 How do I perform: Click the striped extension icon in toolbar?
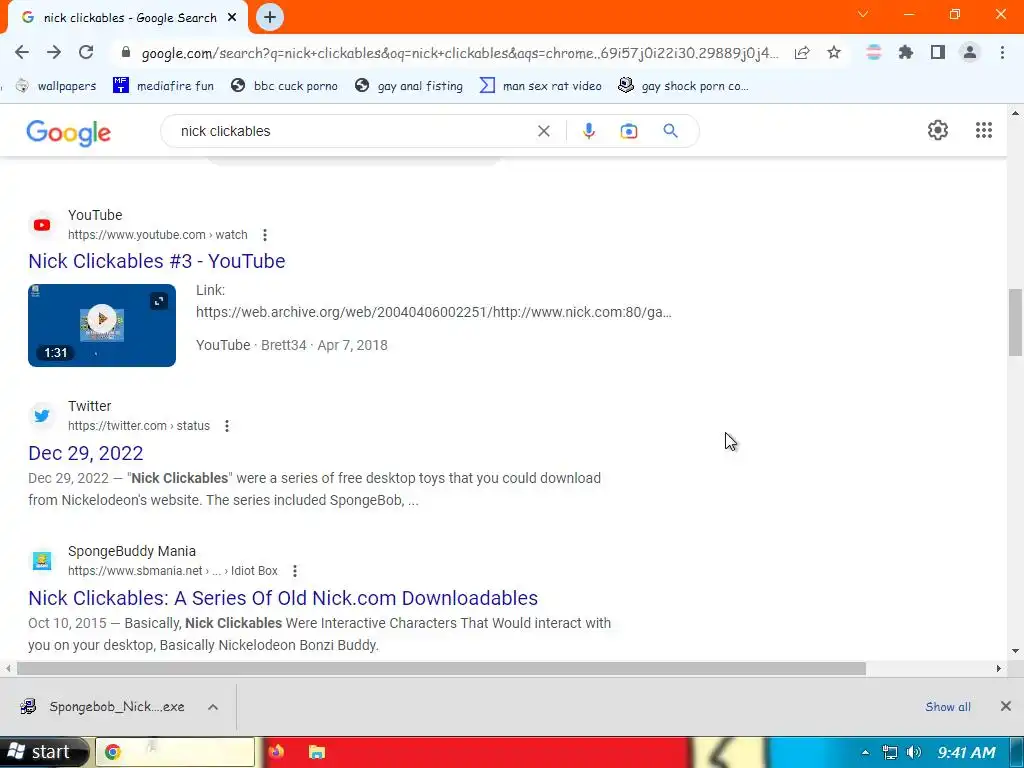[873, 52]
